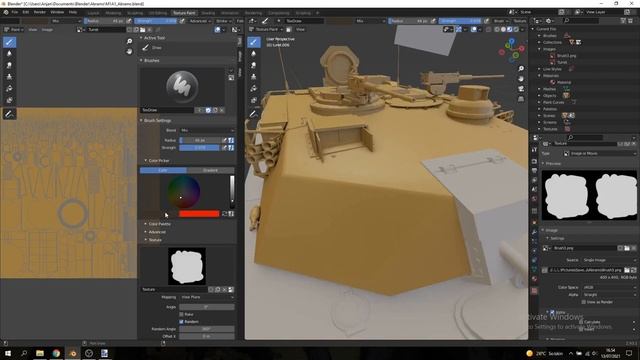Select the Mask tool in the image editor toolbar
The width and height of the screenshot is (640, 360).
point(9,100)
